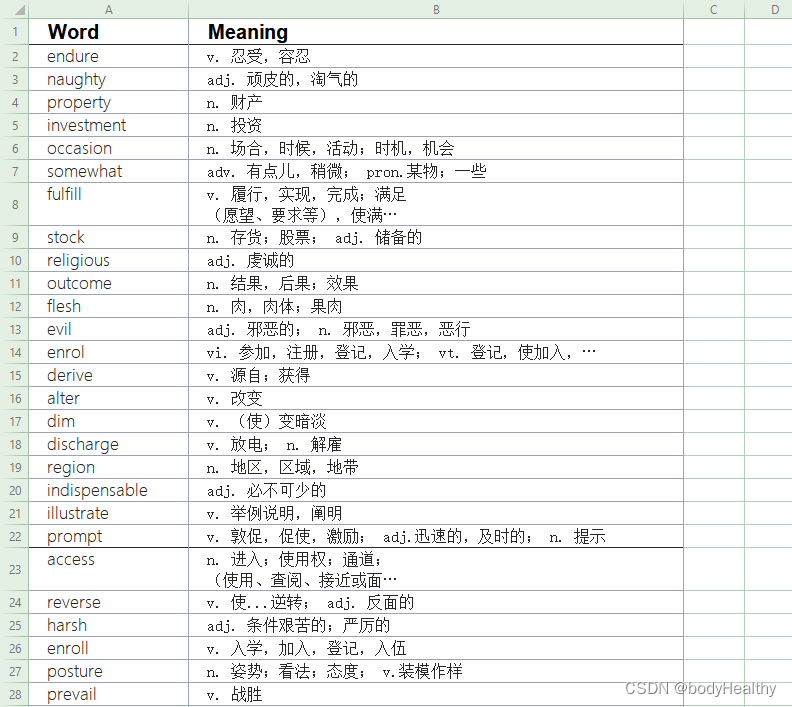Select the cell containing 'region'

point(109,467)
